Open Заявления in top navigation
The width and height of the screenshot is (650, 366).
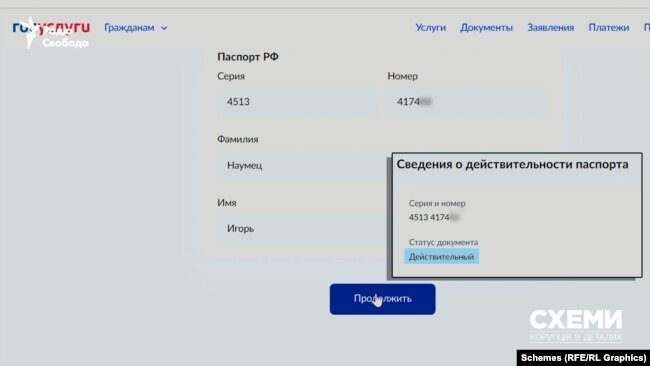551,27
